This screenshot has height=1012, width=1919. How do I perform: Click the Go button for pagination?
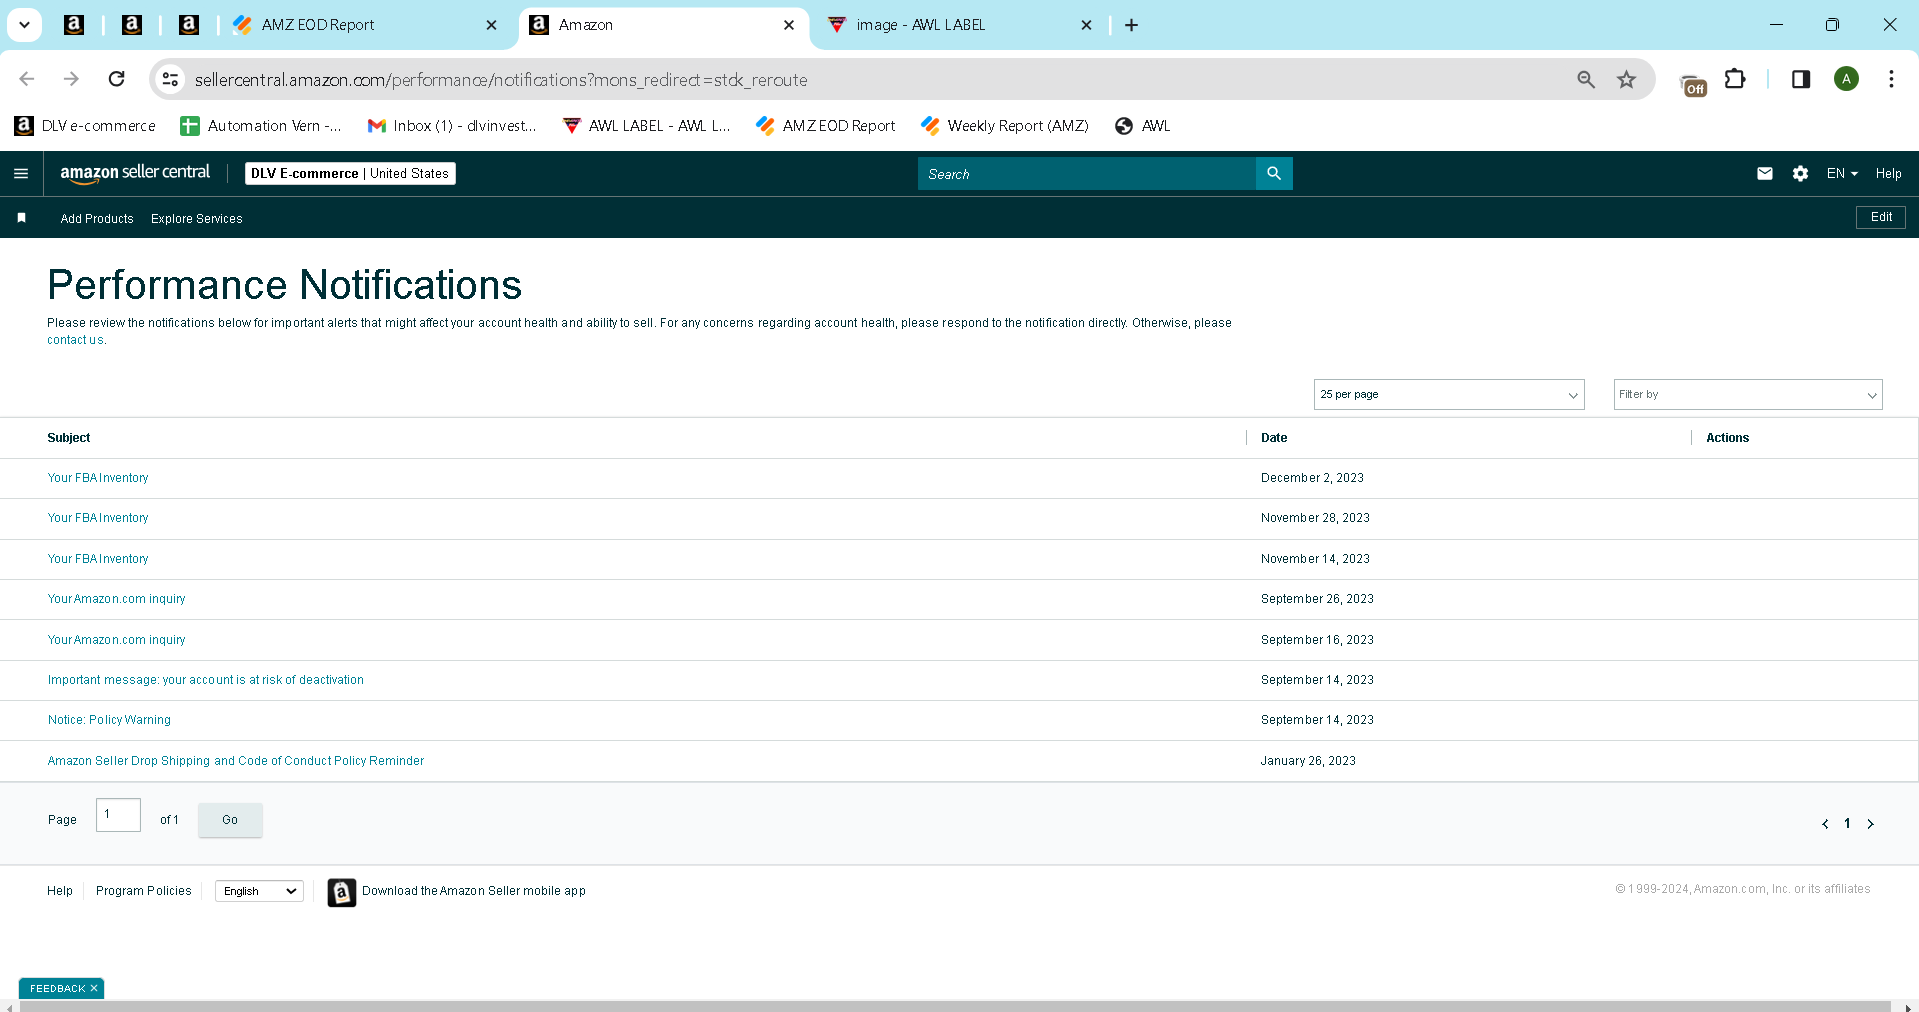[230, 820]
